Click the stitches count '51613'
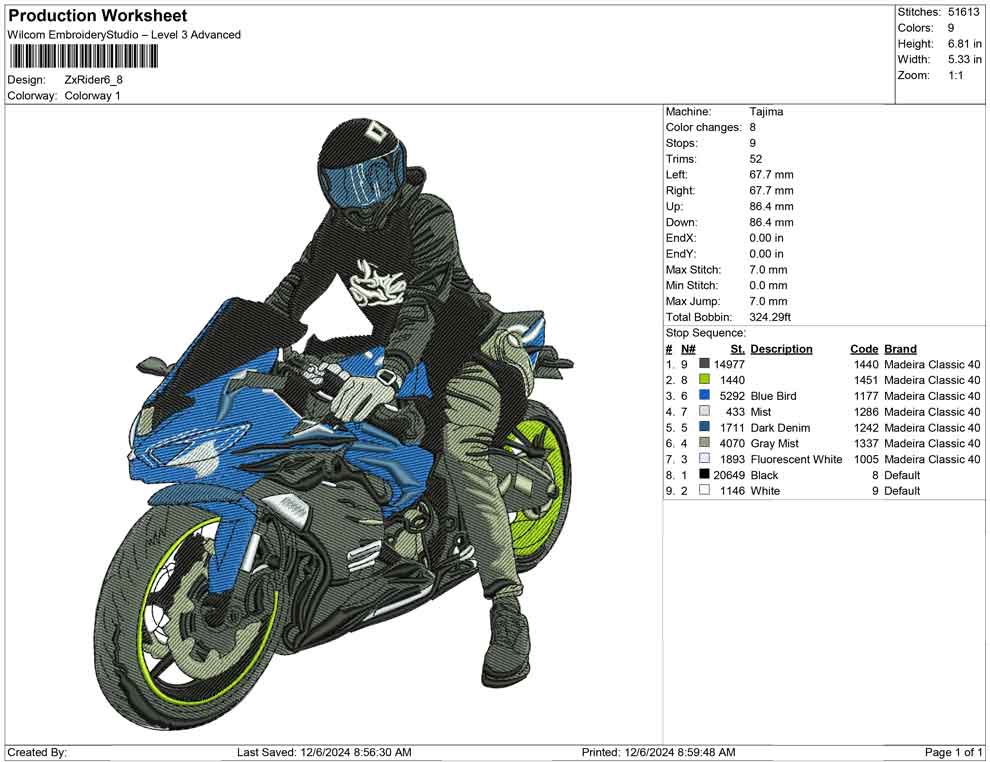This screenshot has height=762, width=990. click(963, 12)
